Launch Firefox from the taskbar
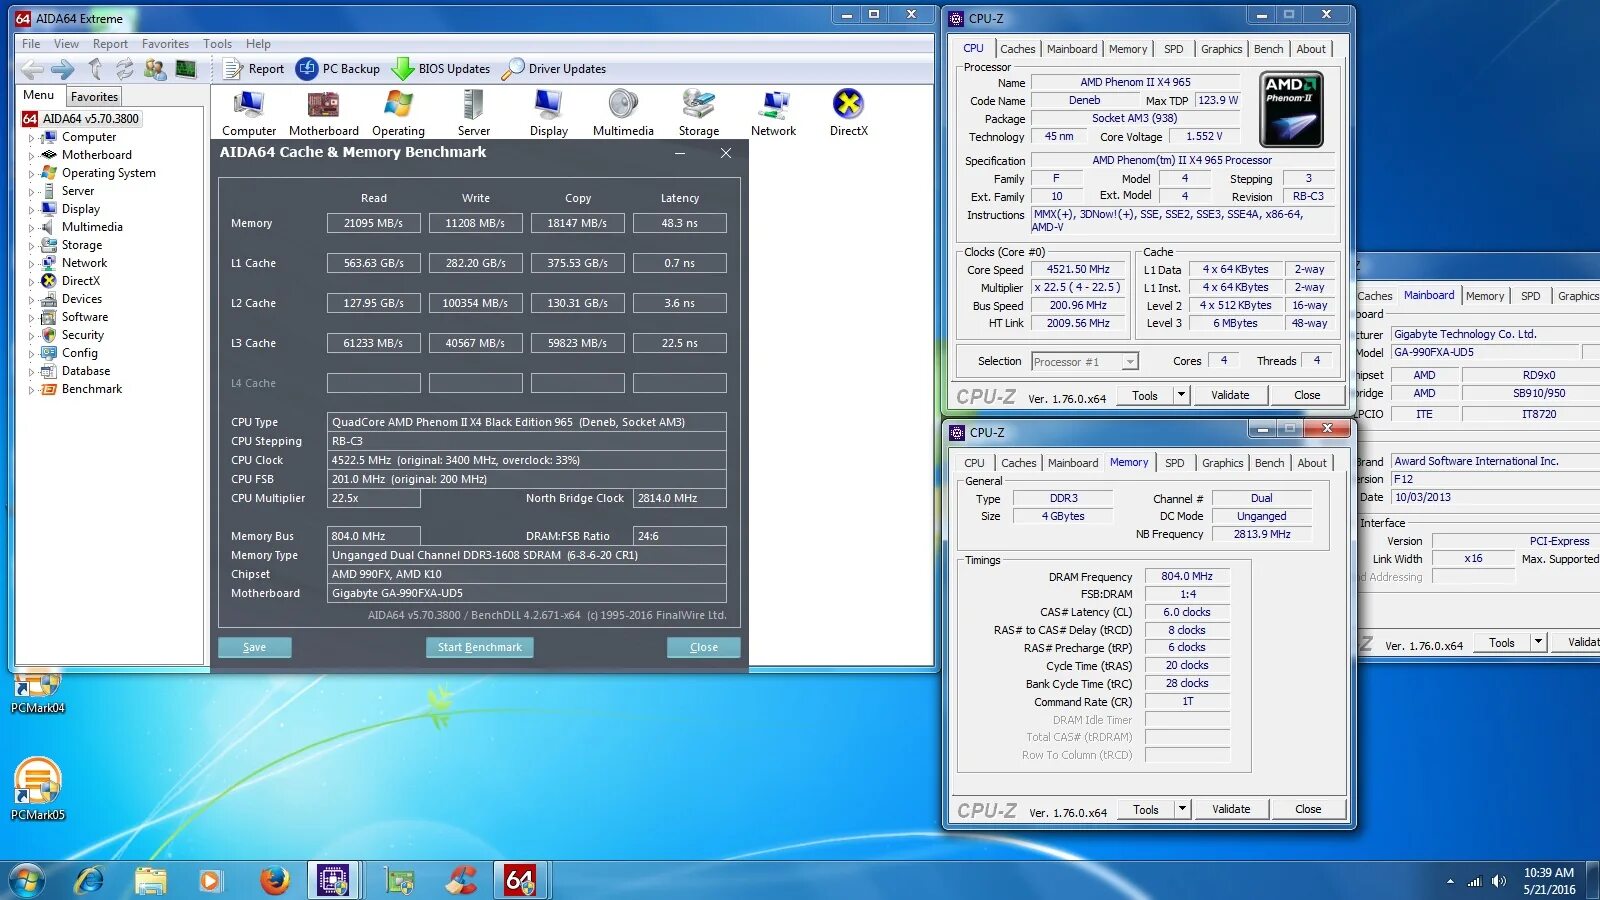Image resolution: width=1600 pixels, height=900 pixels. [x=274, y=880]
